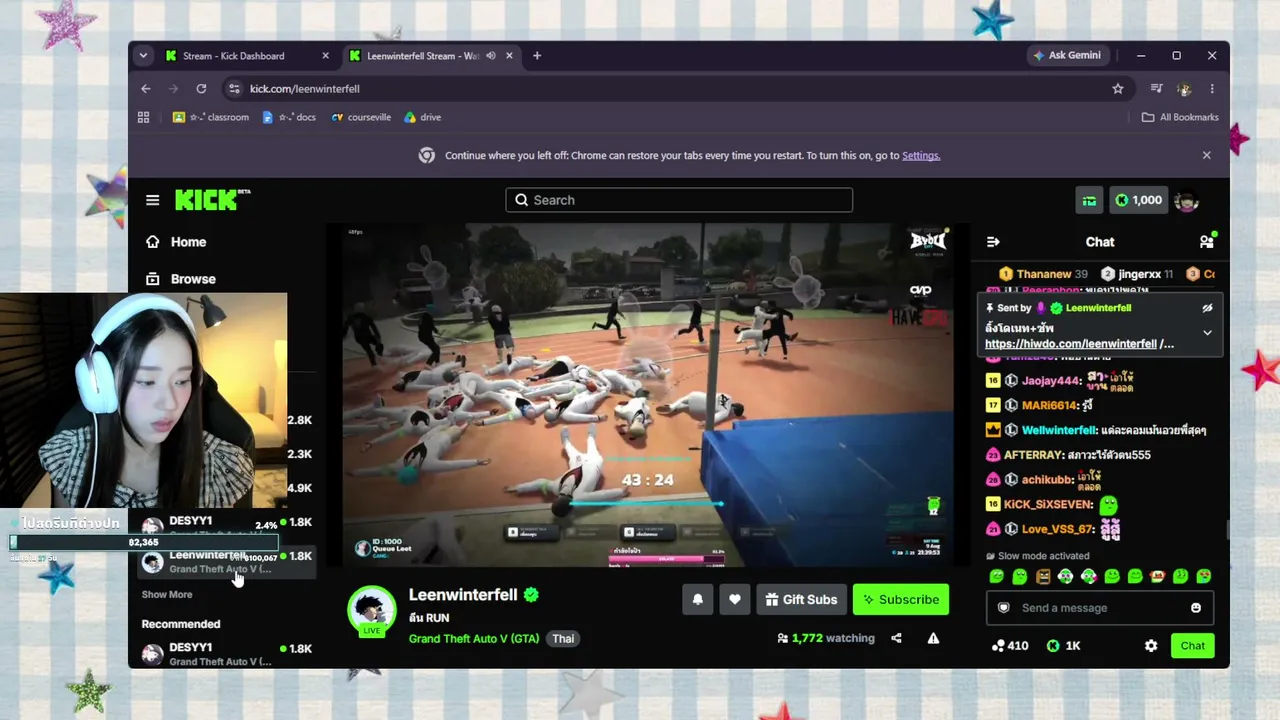
Task: Open Grand Theft Auto V (GTA) category link
Action: pos(474,638)
